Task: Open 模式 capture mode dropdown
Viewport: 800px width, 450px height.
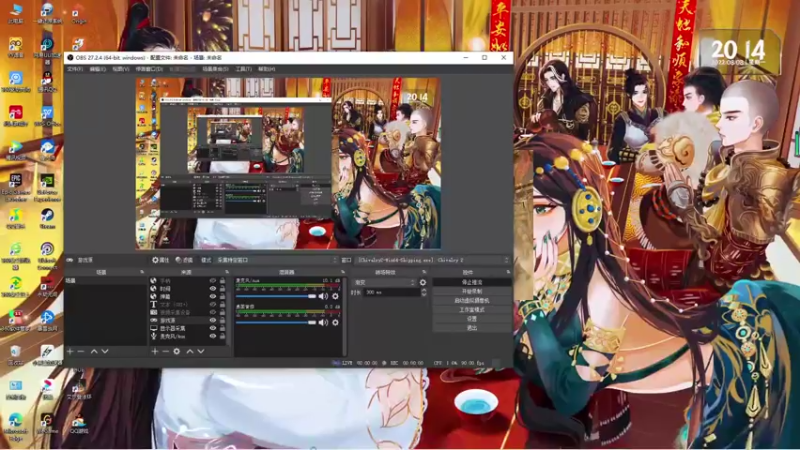Action: tap(277, 260)
